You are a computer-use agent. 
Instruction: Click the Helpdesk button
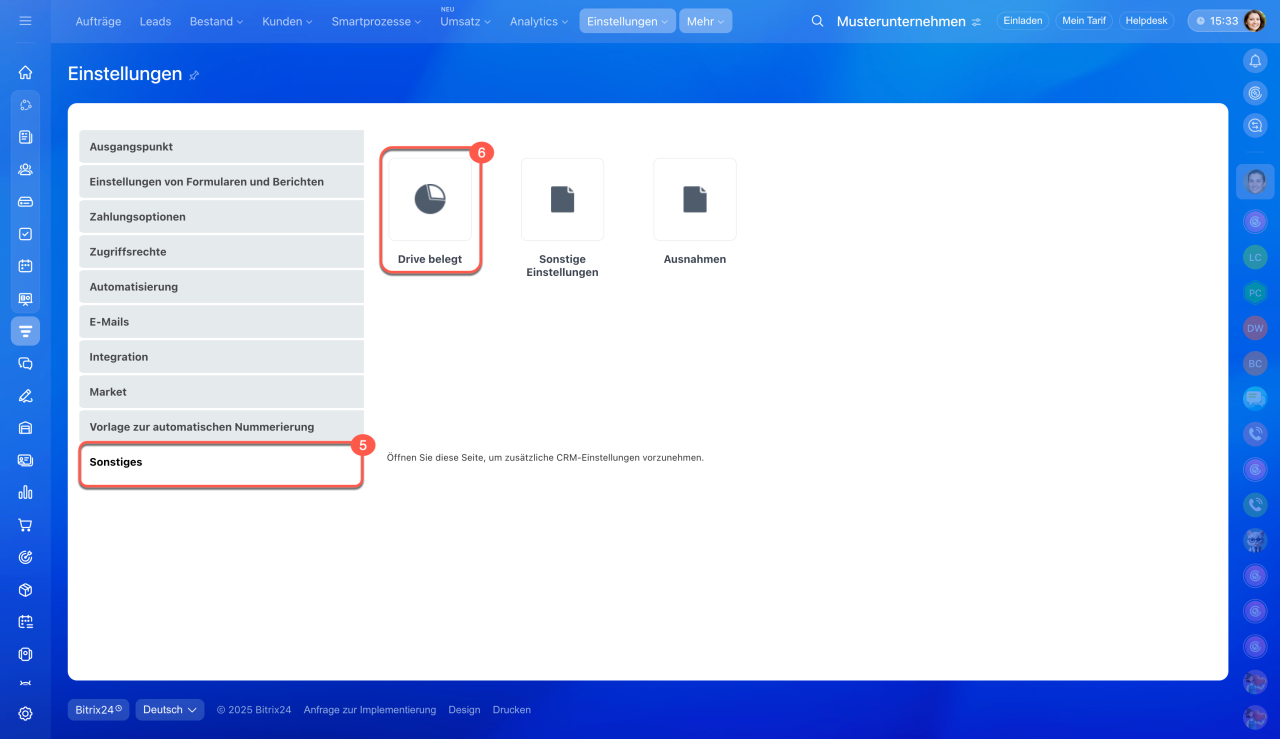pyautogui.click(x=1146, y=21)
